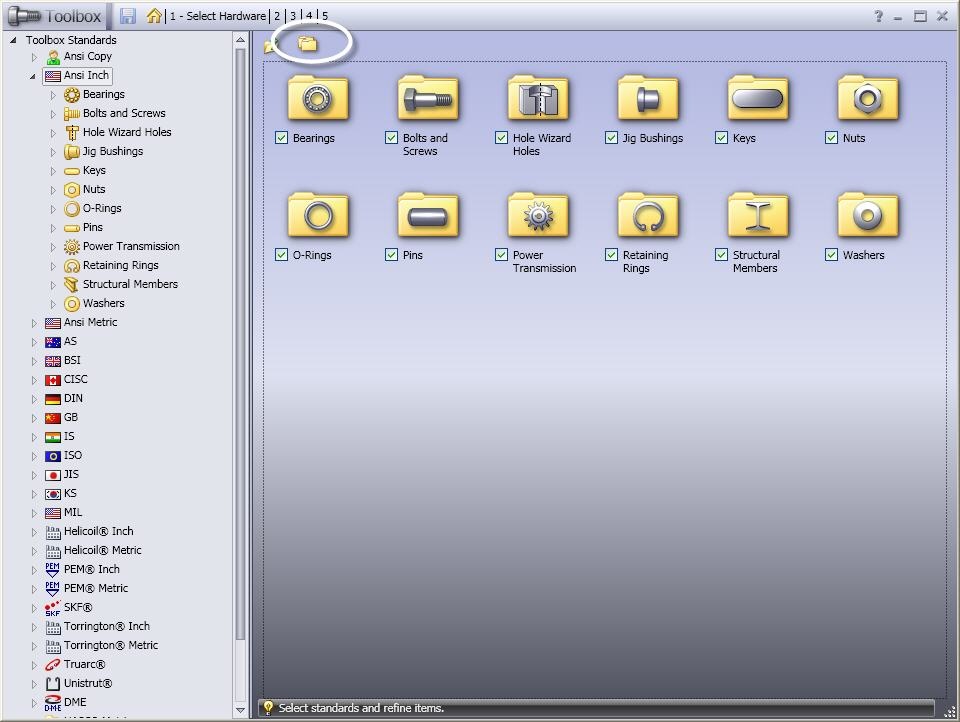The height and width of the screenshot is (722, 960).
Task: Toggle the Nuts checkbox
Action: (x=831, y=138)
